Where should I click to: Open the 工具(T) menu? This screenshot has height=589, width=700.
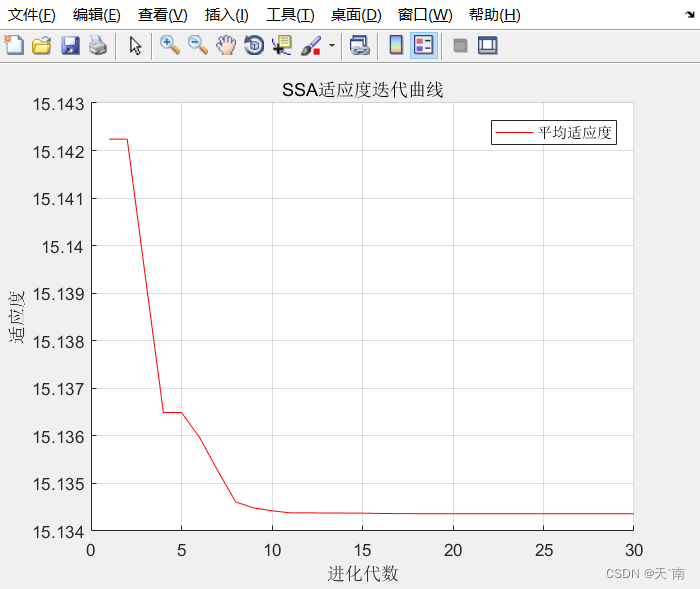pos(290,15)
